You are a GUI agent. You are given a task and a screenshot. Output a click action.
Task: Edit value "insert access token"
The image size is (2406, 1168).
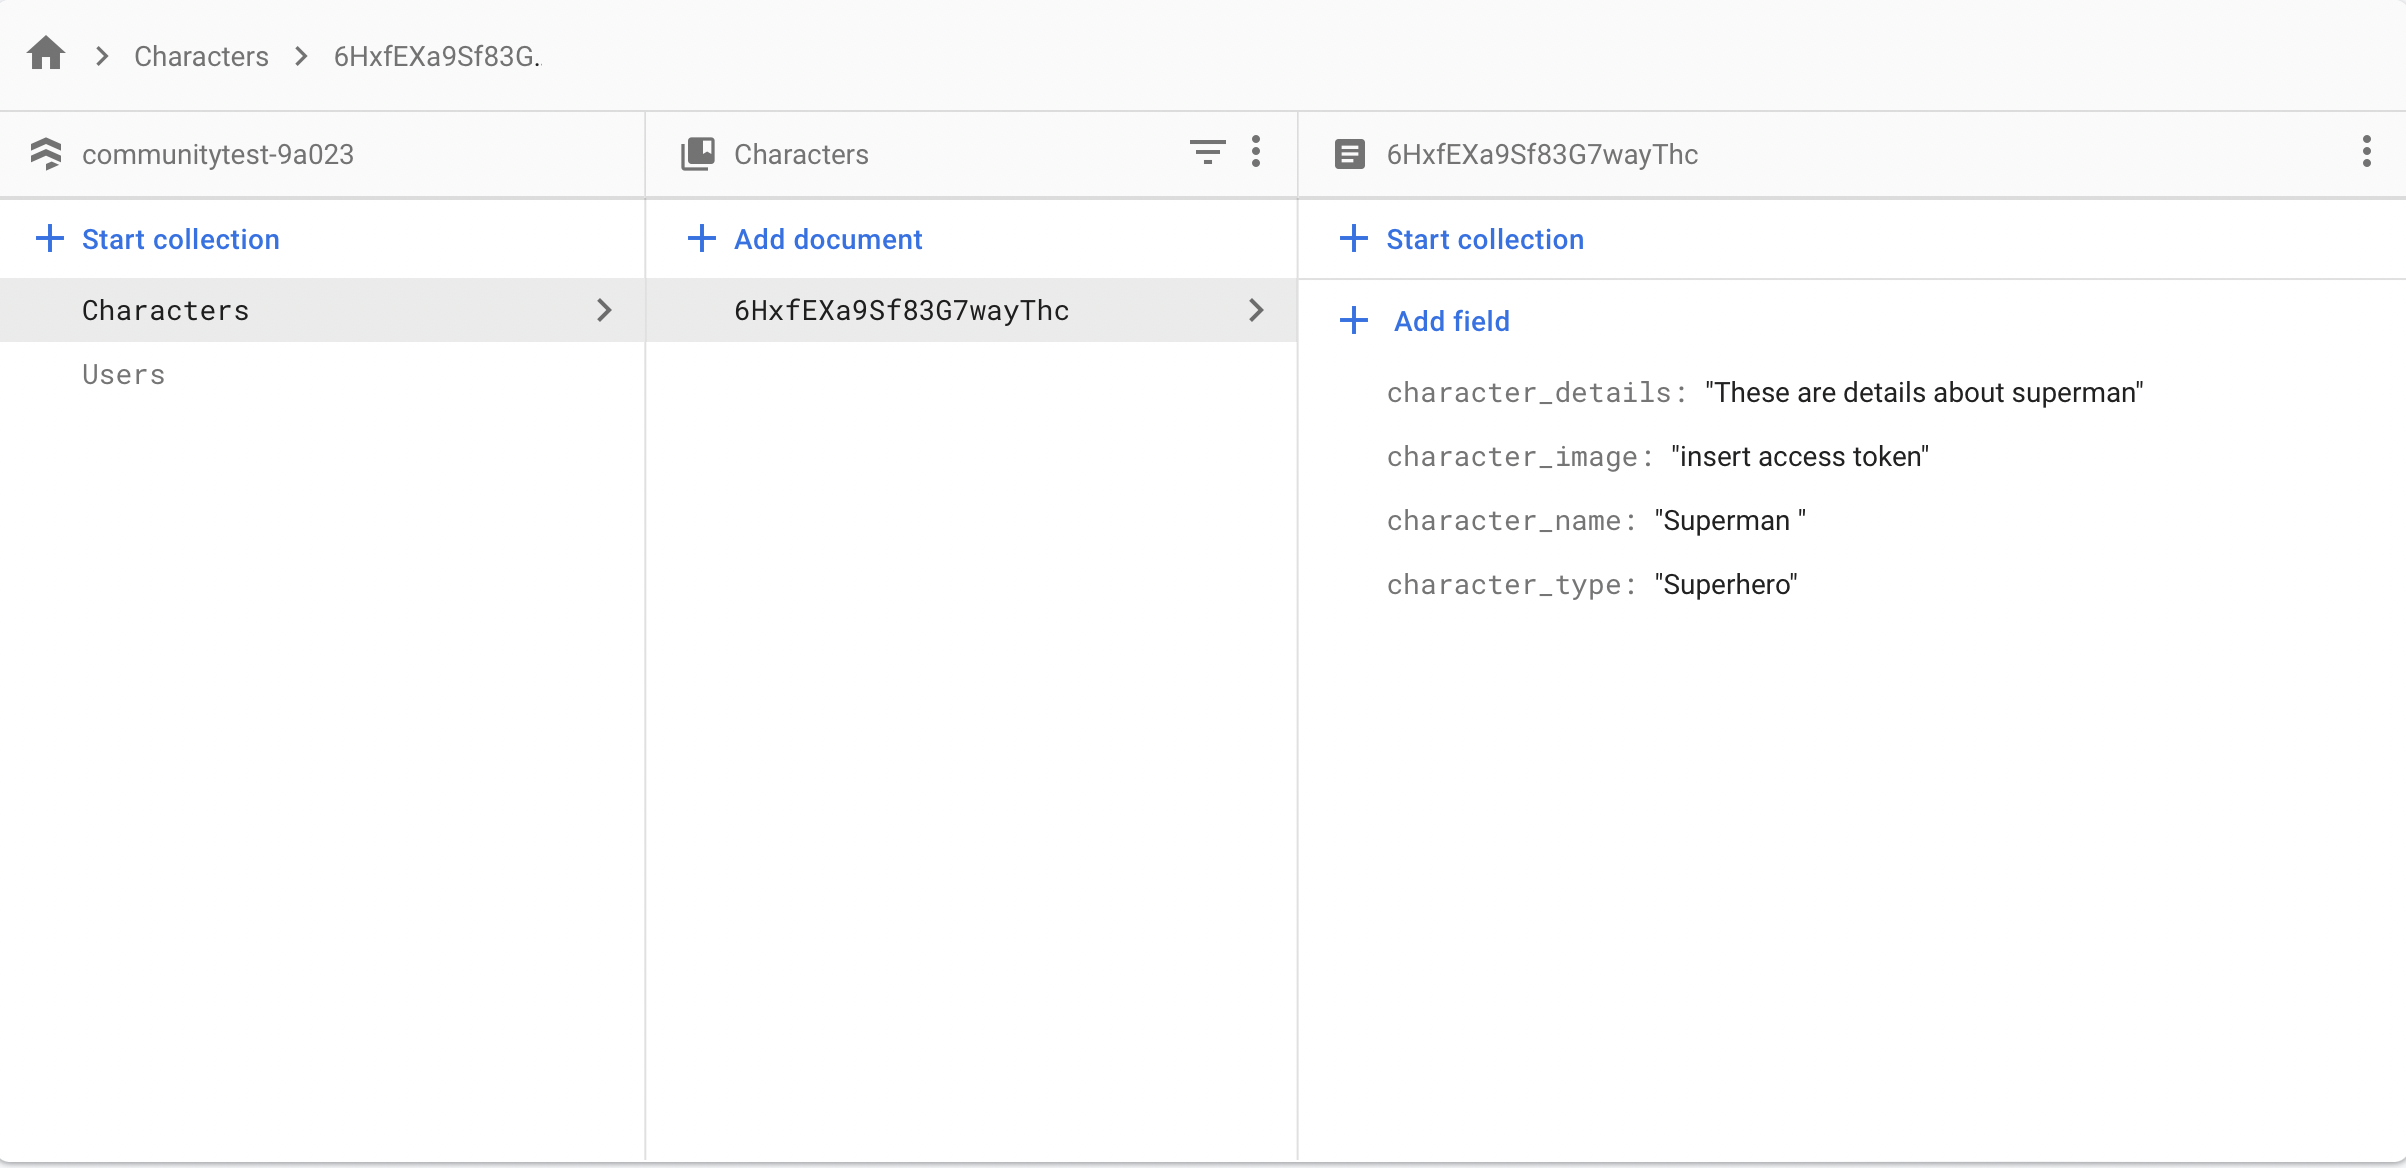[1800, 457]
